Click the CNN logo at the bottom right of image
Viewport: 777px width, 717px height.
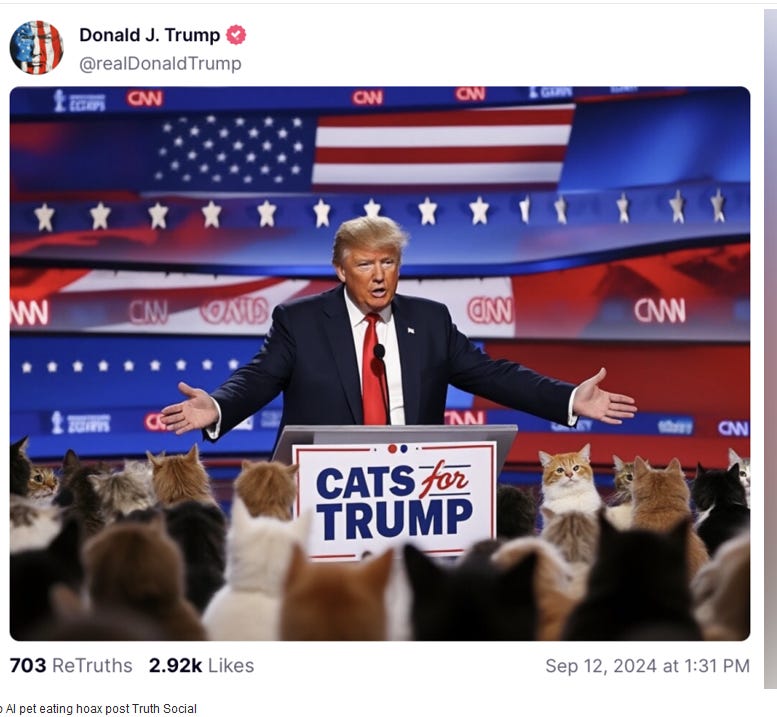[733, 428]
